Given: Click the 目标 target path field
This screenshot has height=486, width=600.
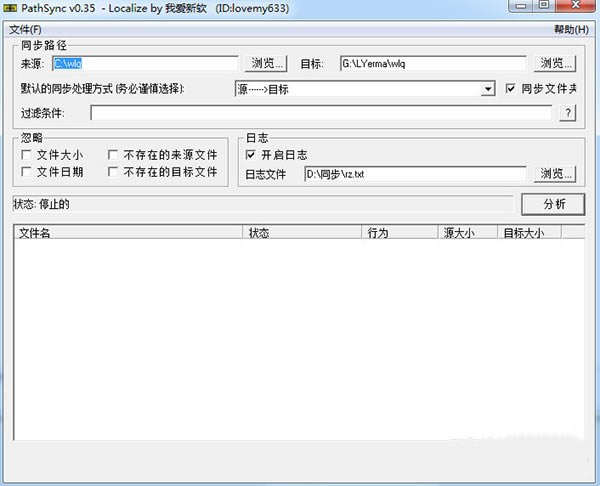Looking at the screenshot, I should point(433,64).
